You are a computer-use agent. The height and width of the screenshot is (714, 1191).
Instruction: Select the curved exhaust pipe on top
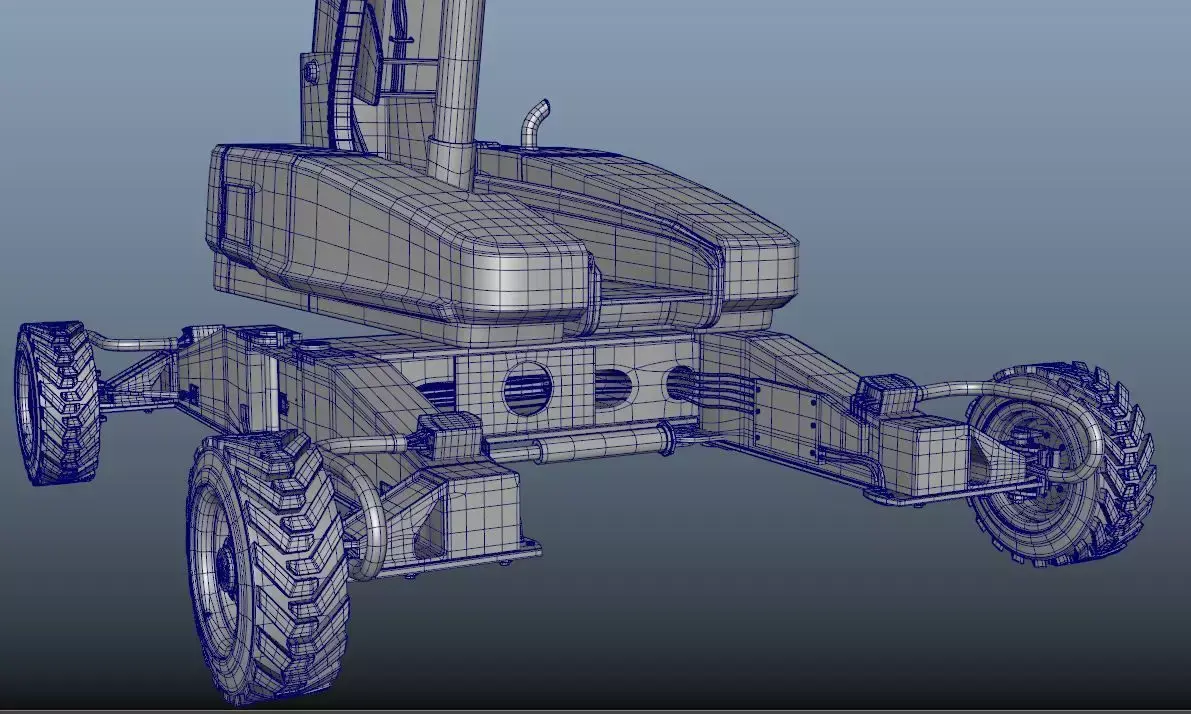[x=535, y=124]
